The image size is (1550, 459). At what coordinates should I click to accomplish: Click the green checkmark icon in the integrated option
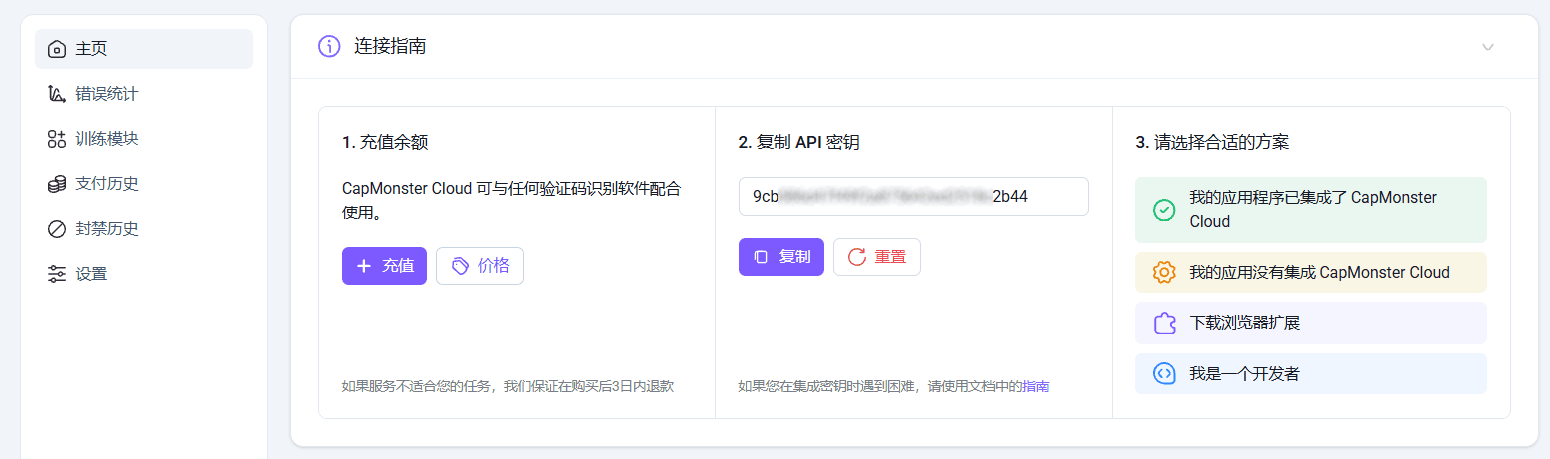[1164, 210]
